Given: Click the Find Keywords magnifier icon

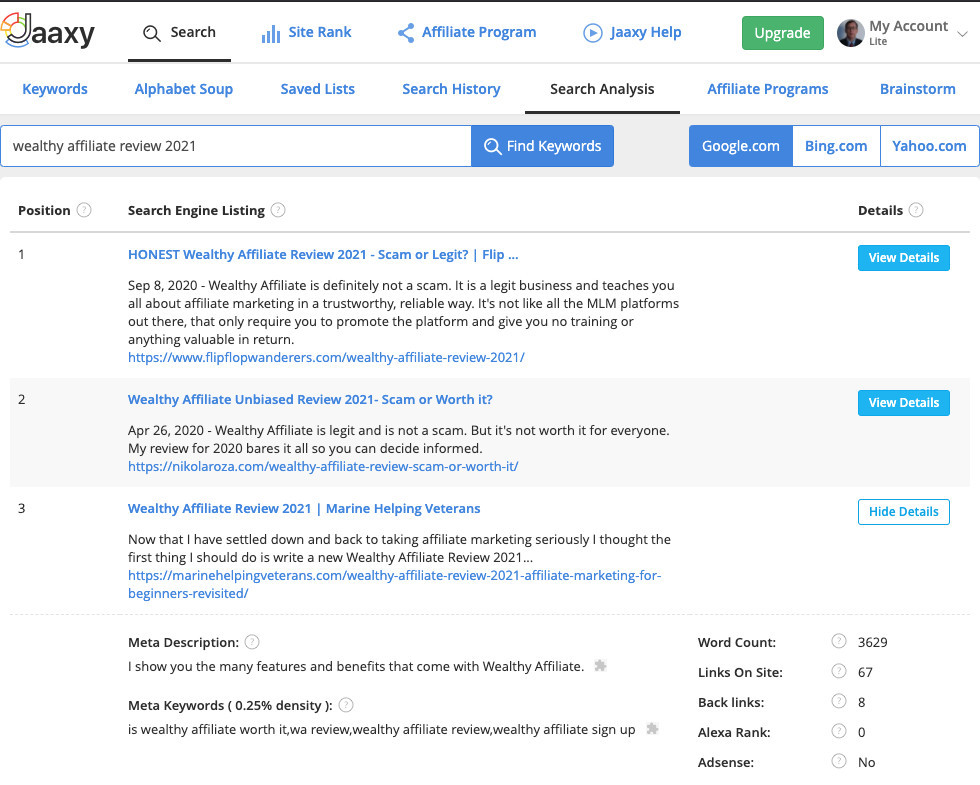Looking at the screenshot, I should pos(492,146).
